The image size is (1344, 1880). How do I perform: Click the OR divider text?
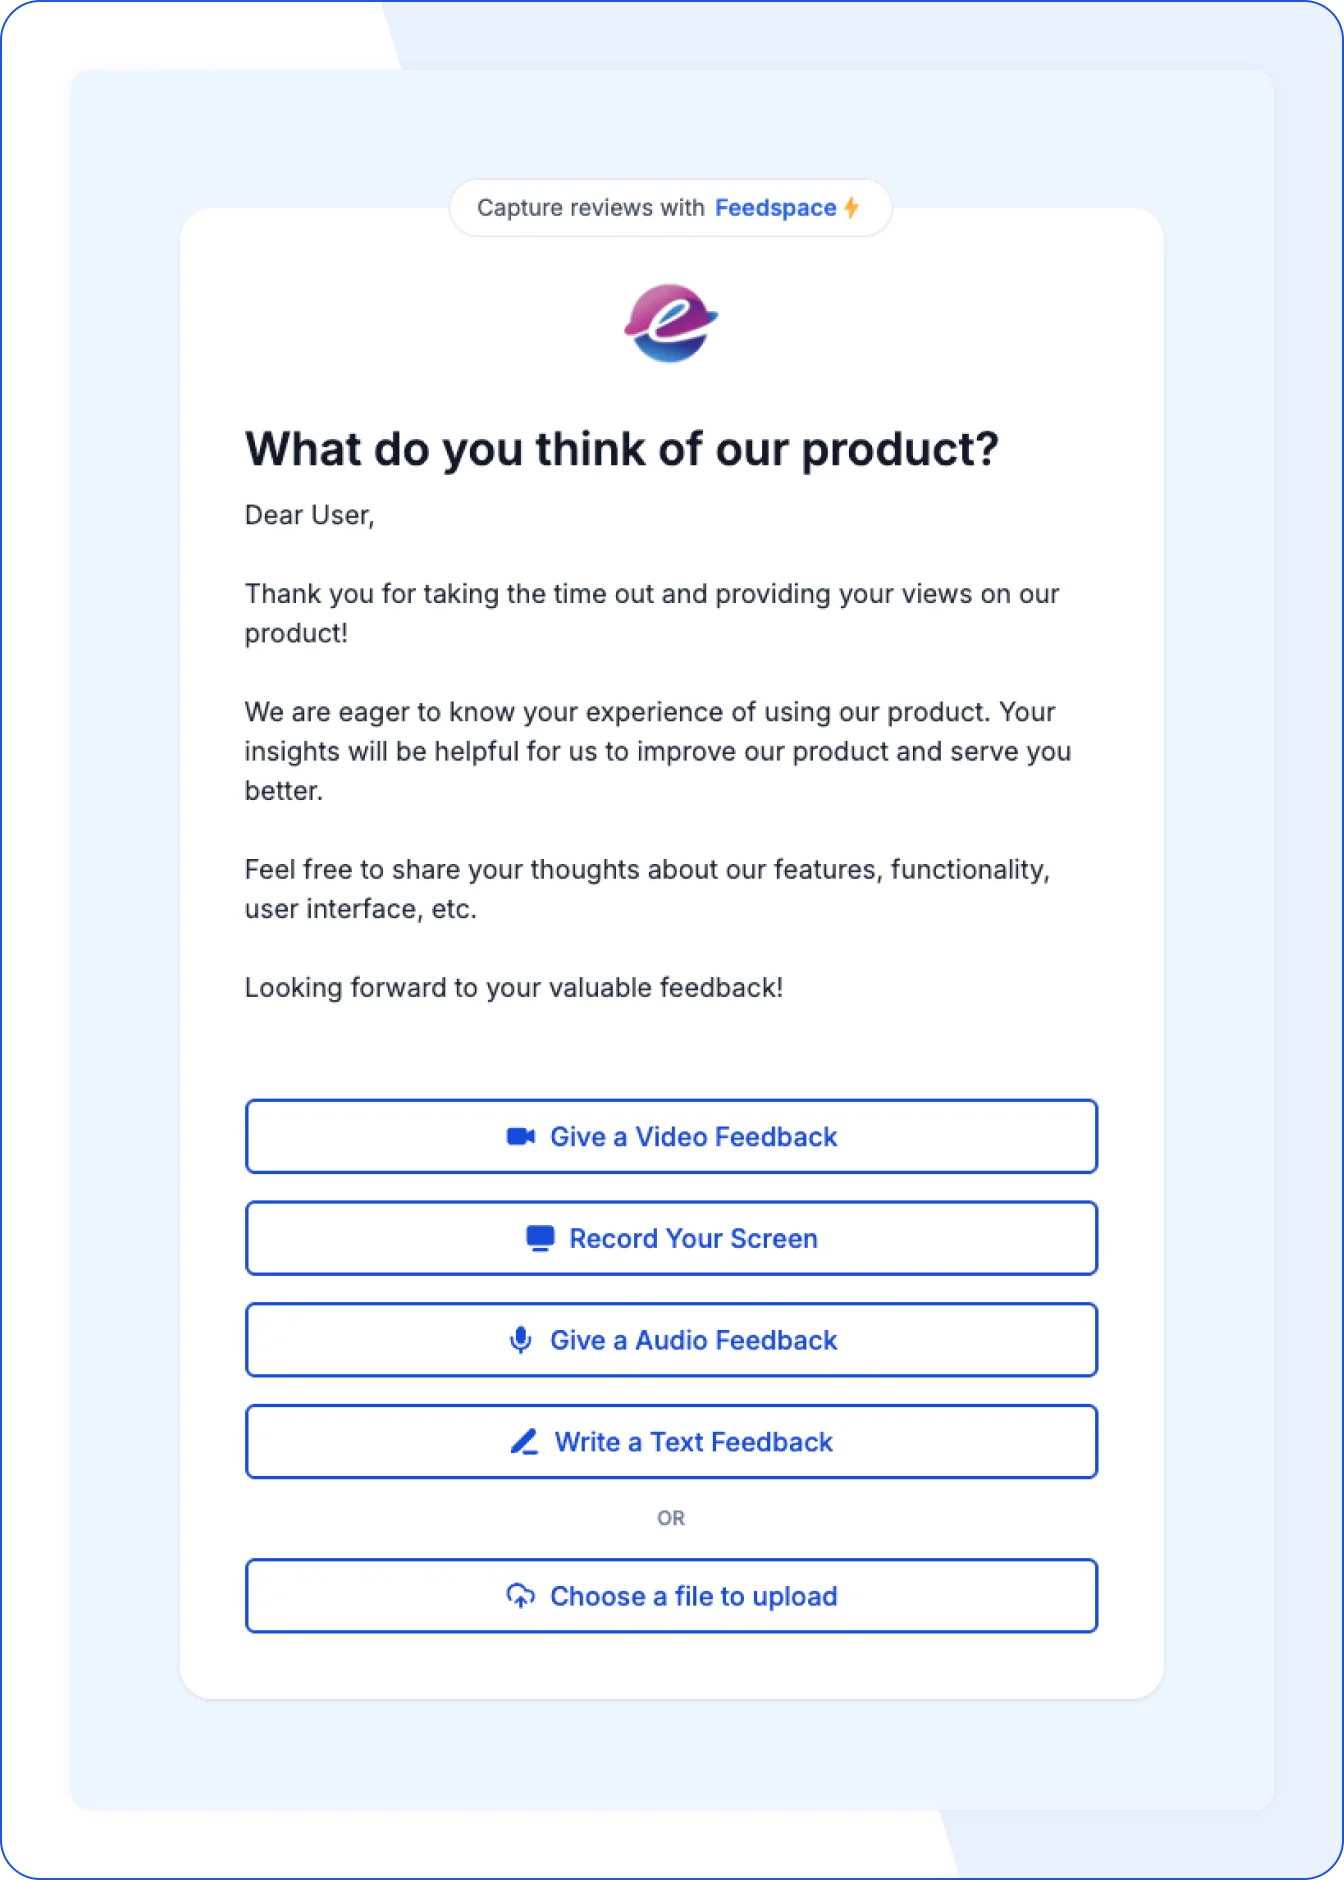672,1517
